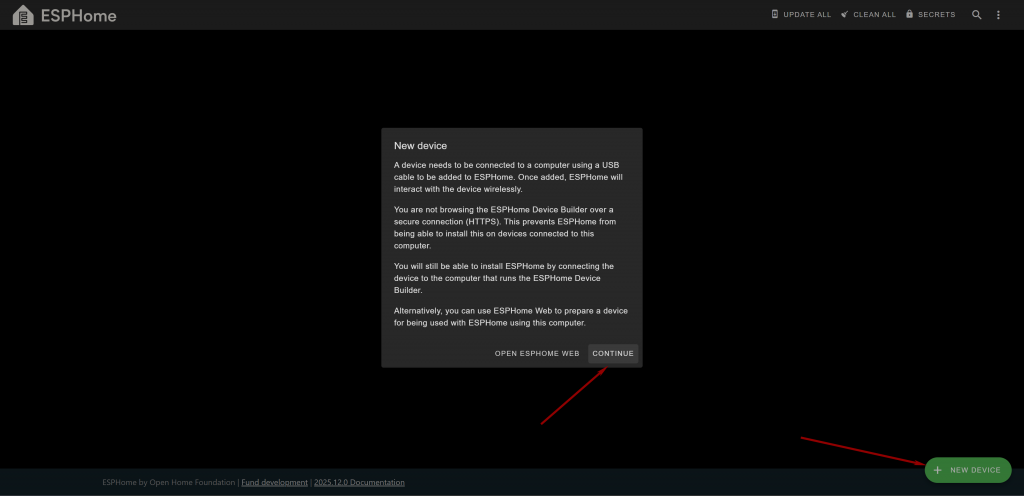The width and height of the screenshot is (1024, 496).
Task: Click the "ESPHome by Open Home Foundation" footer text
Action: [169, 482]
